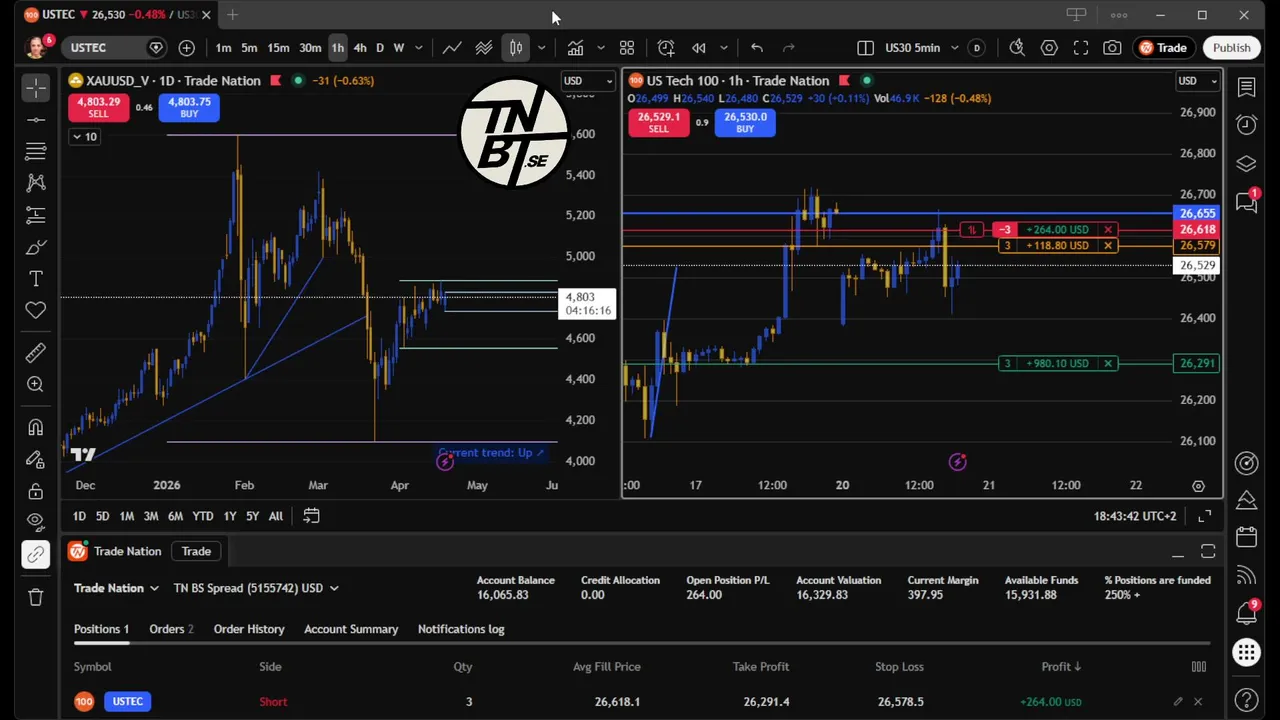Open the help center question icon
Screen dimensions: 1280x720
pos(1247,699)
